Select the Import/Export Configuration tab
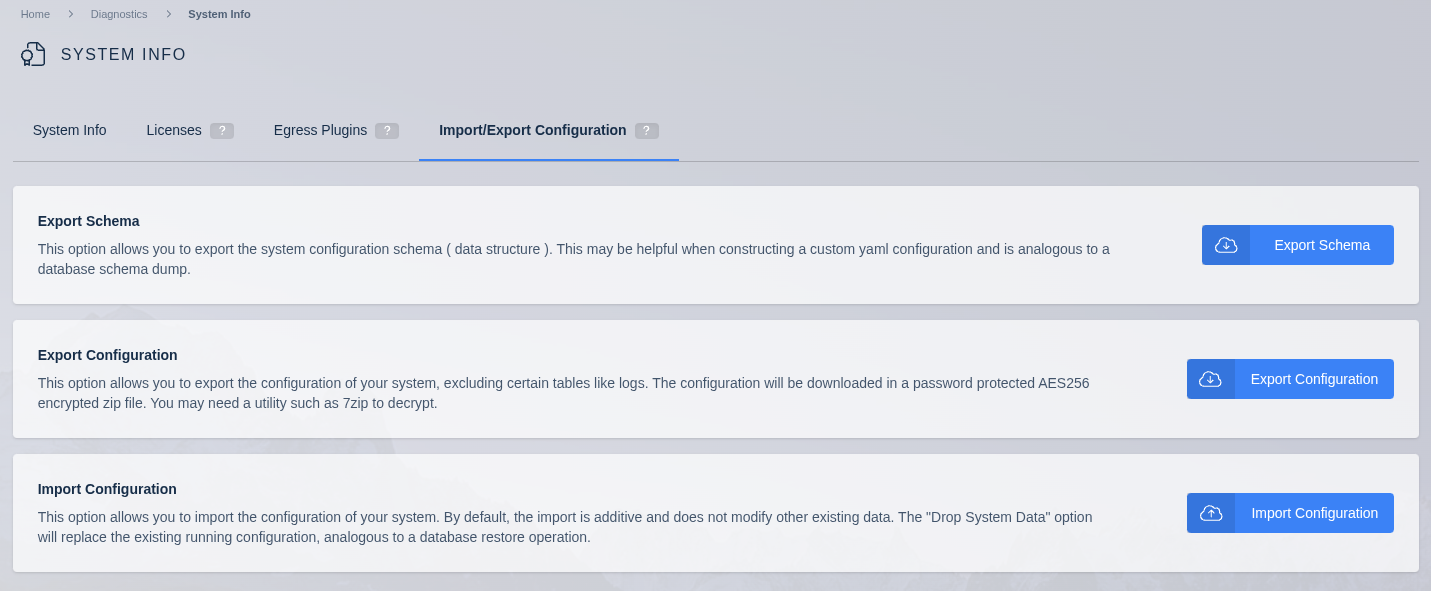1431x591 pixels. [x=532, y=130]
